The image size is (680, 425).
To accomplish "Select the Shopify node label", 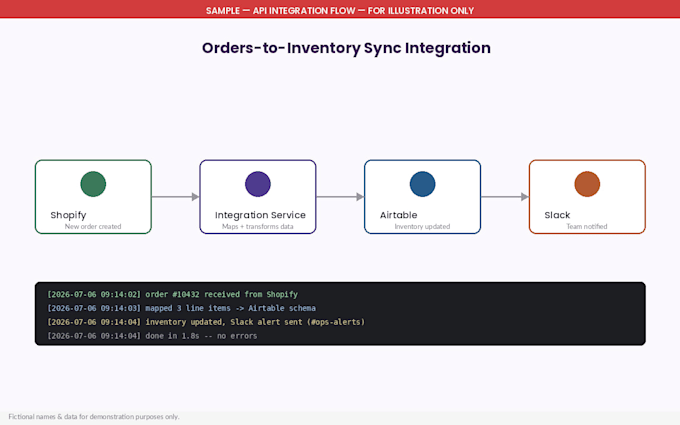I will click(x=68, y=215).
